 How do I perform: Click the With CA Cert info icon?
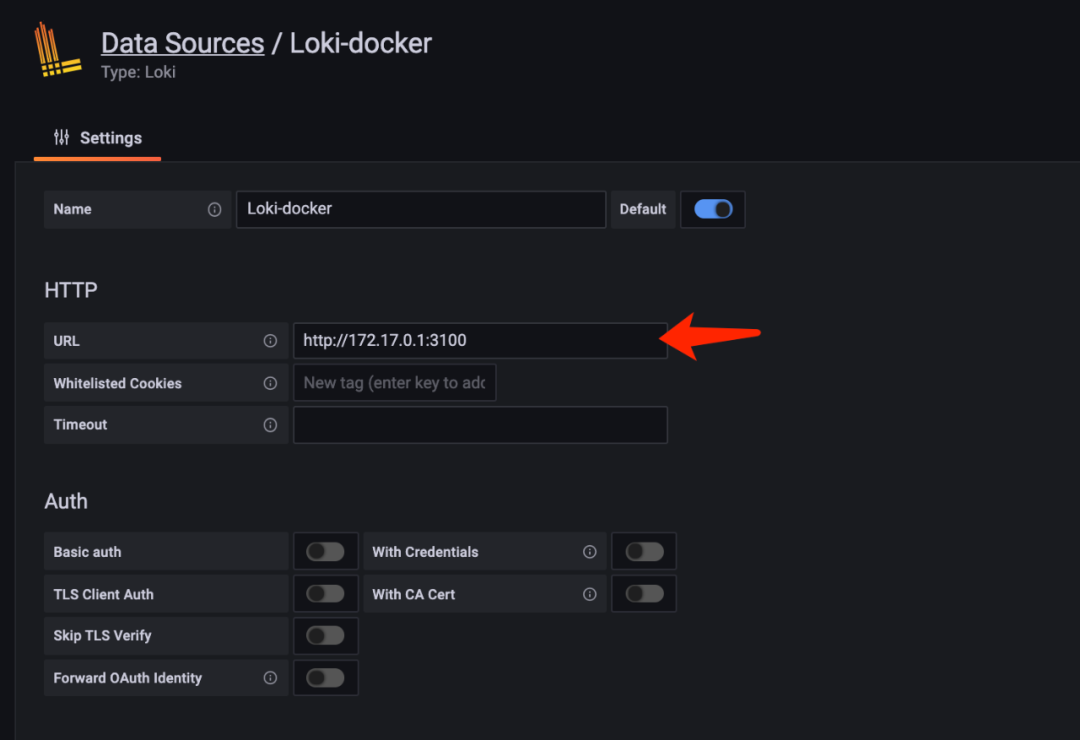coord(590,594)
